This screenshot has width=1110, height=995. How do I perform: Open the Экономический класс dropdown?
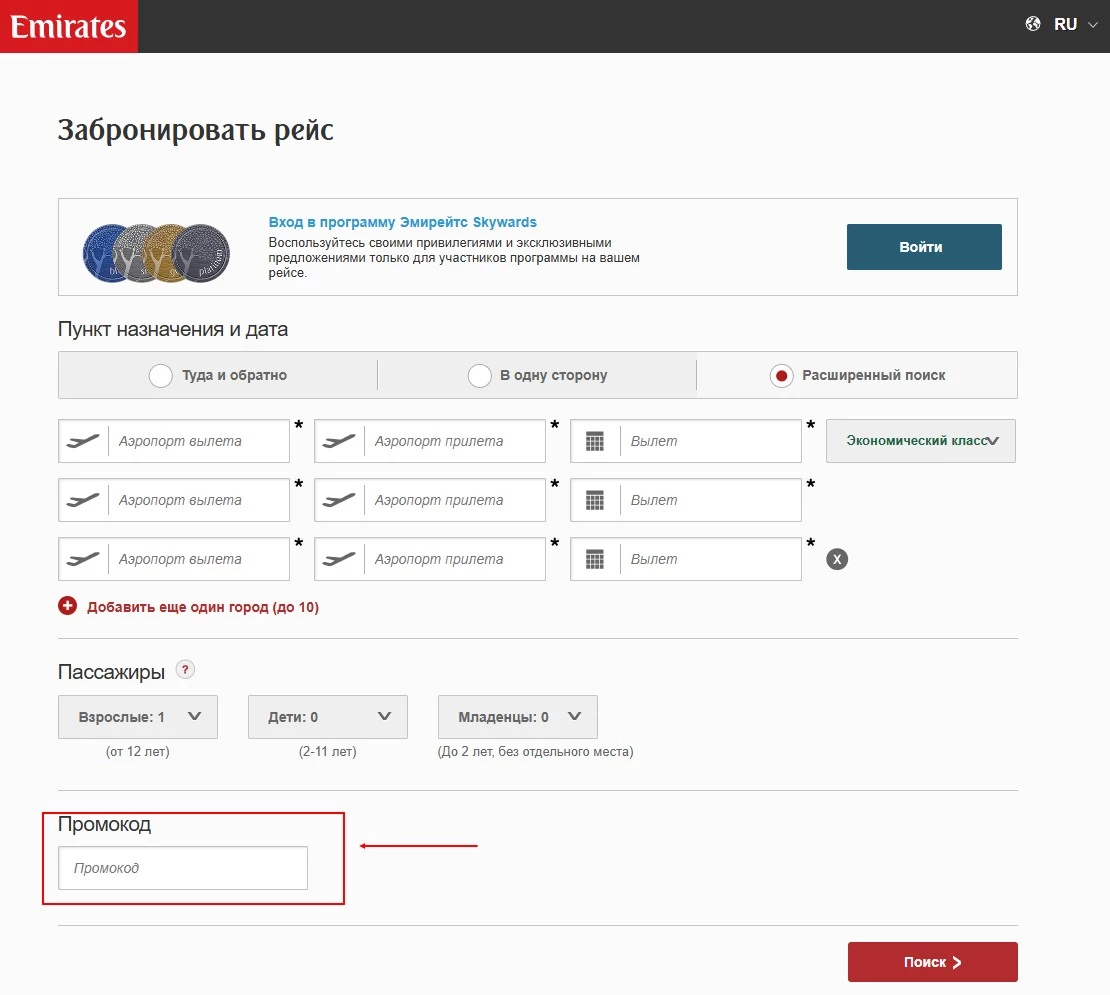[919, 440]
